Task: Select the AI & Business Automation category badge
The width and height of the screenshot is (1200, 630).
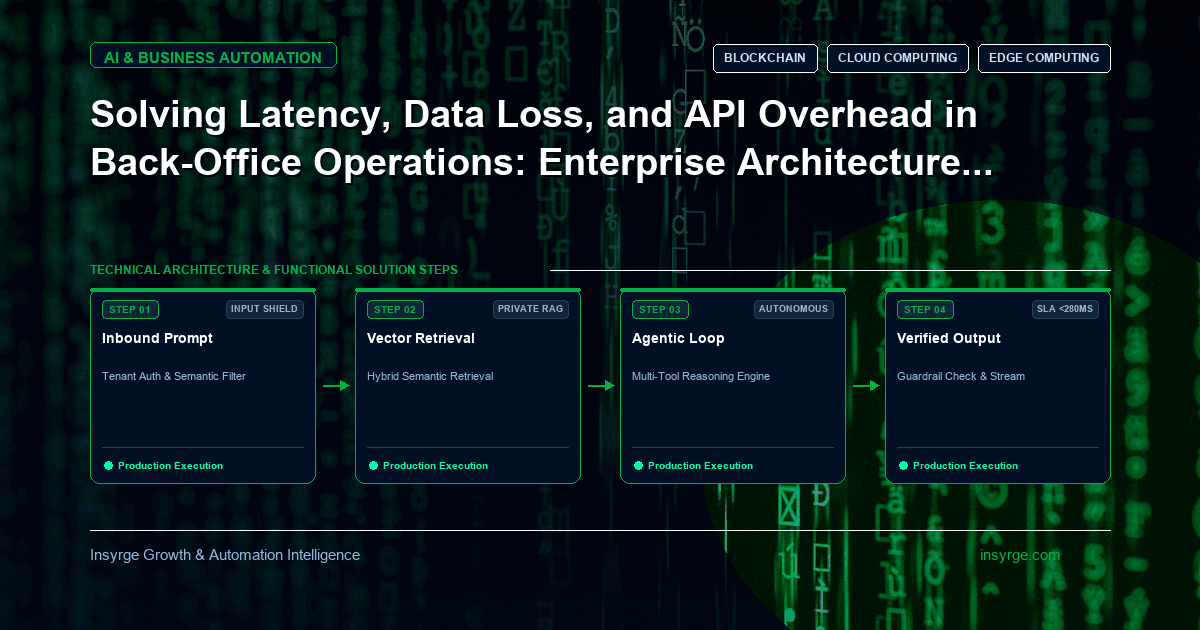Action: coord(213,57)
